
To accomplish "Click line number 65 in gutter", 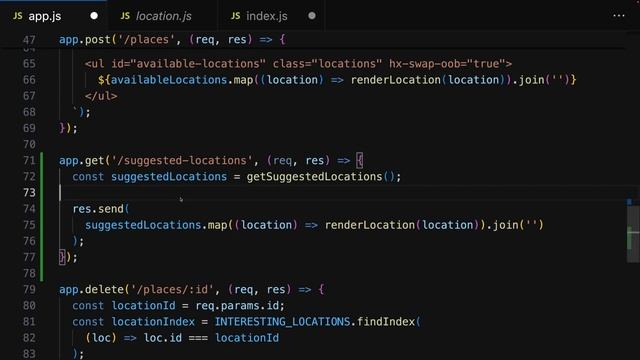I will (x=29, y=64).
